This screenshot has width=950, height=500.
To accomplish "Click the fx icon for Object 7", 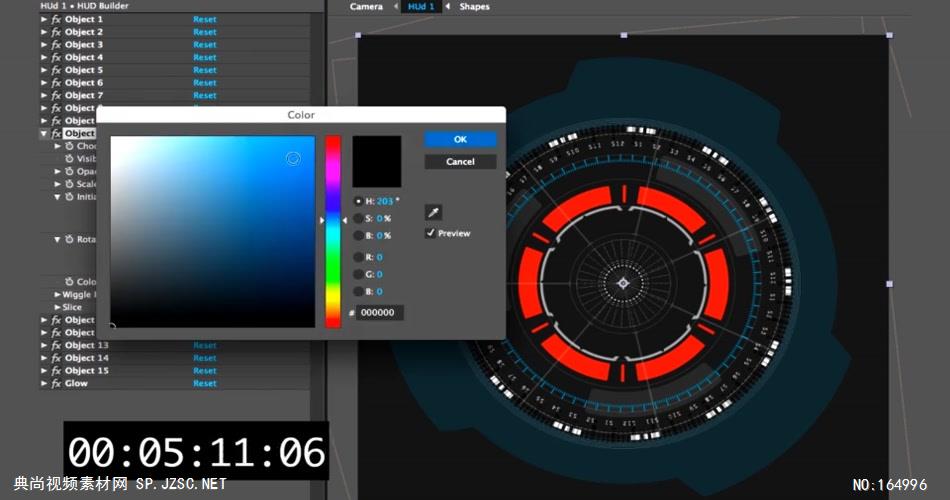I will coord(56,95).
